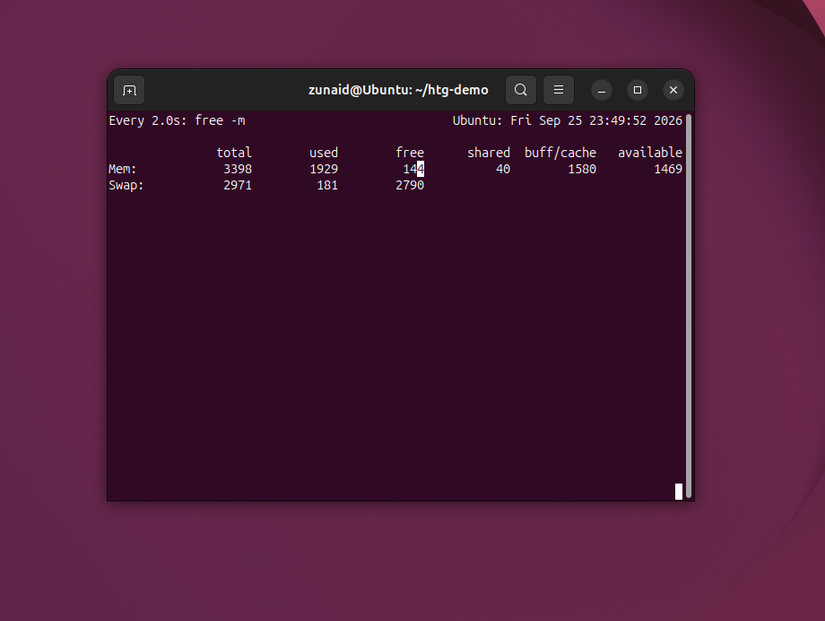Click the available value 1469
This screenshot has width=825, height=621.
[668, 169]
